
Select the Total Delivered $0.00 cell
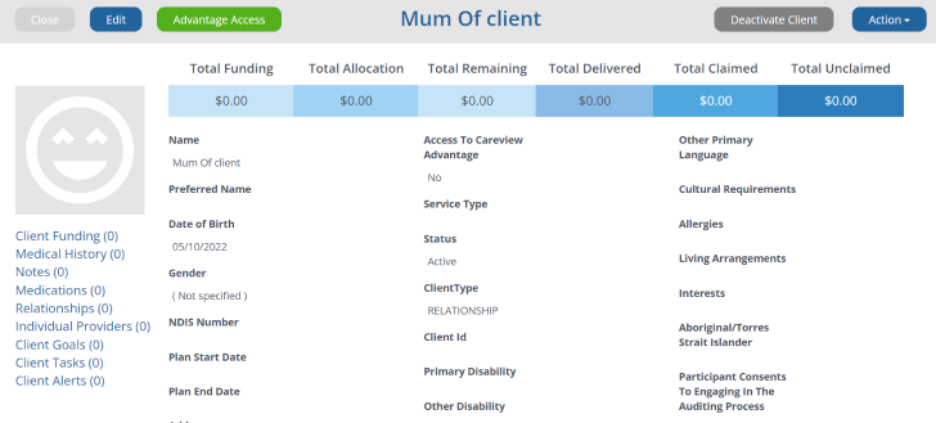tap(594, 101)
